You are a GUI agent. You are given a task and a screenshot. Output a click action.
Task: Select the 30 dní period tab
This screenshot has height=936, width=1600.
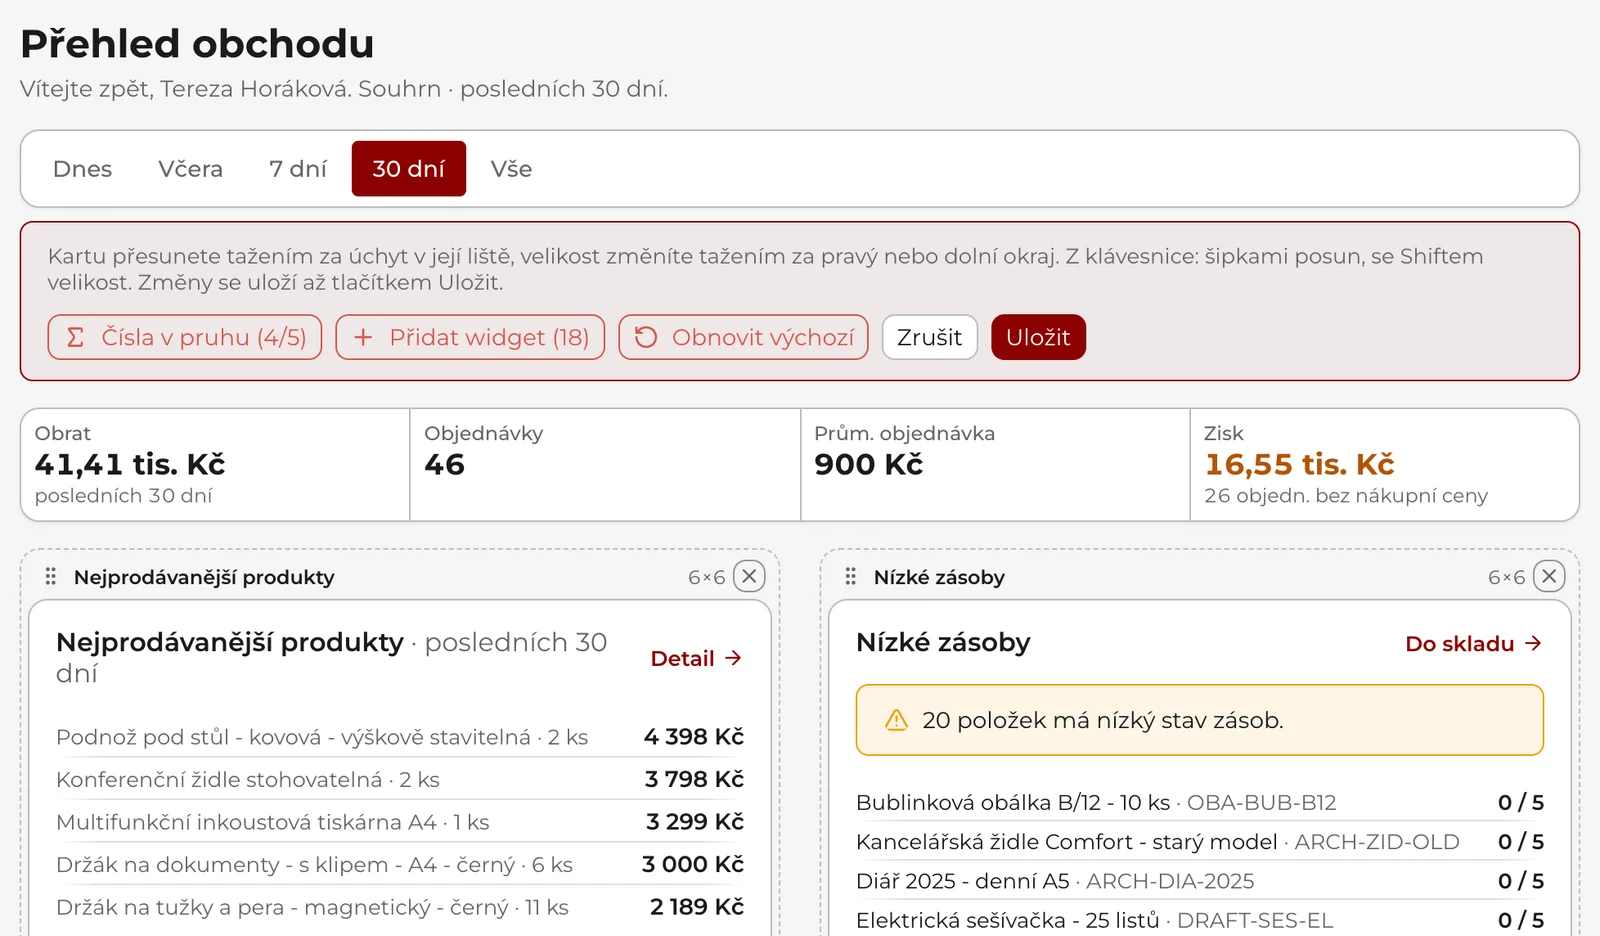[409, 169]
